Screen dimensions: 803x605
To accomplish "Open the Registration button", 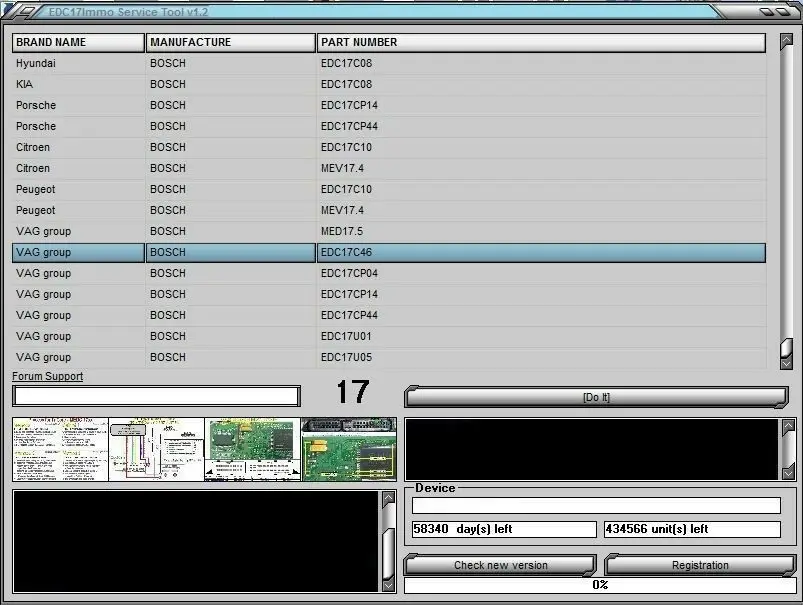I will (x=700, y=565).
